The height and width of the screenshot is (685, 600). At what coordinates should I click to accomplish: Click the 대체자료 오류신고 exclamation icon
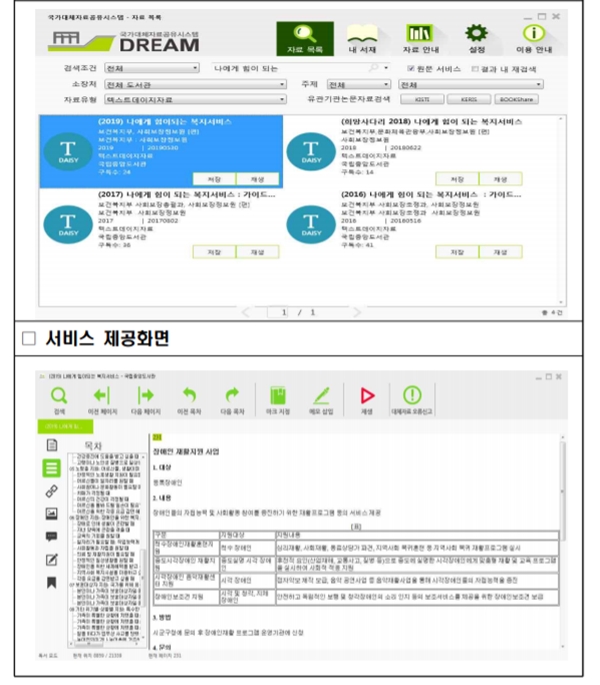click(x=412, y=400)
